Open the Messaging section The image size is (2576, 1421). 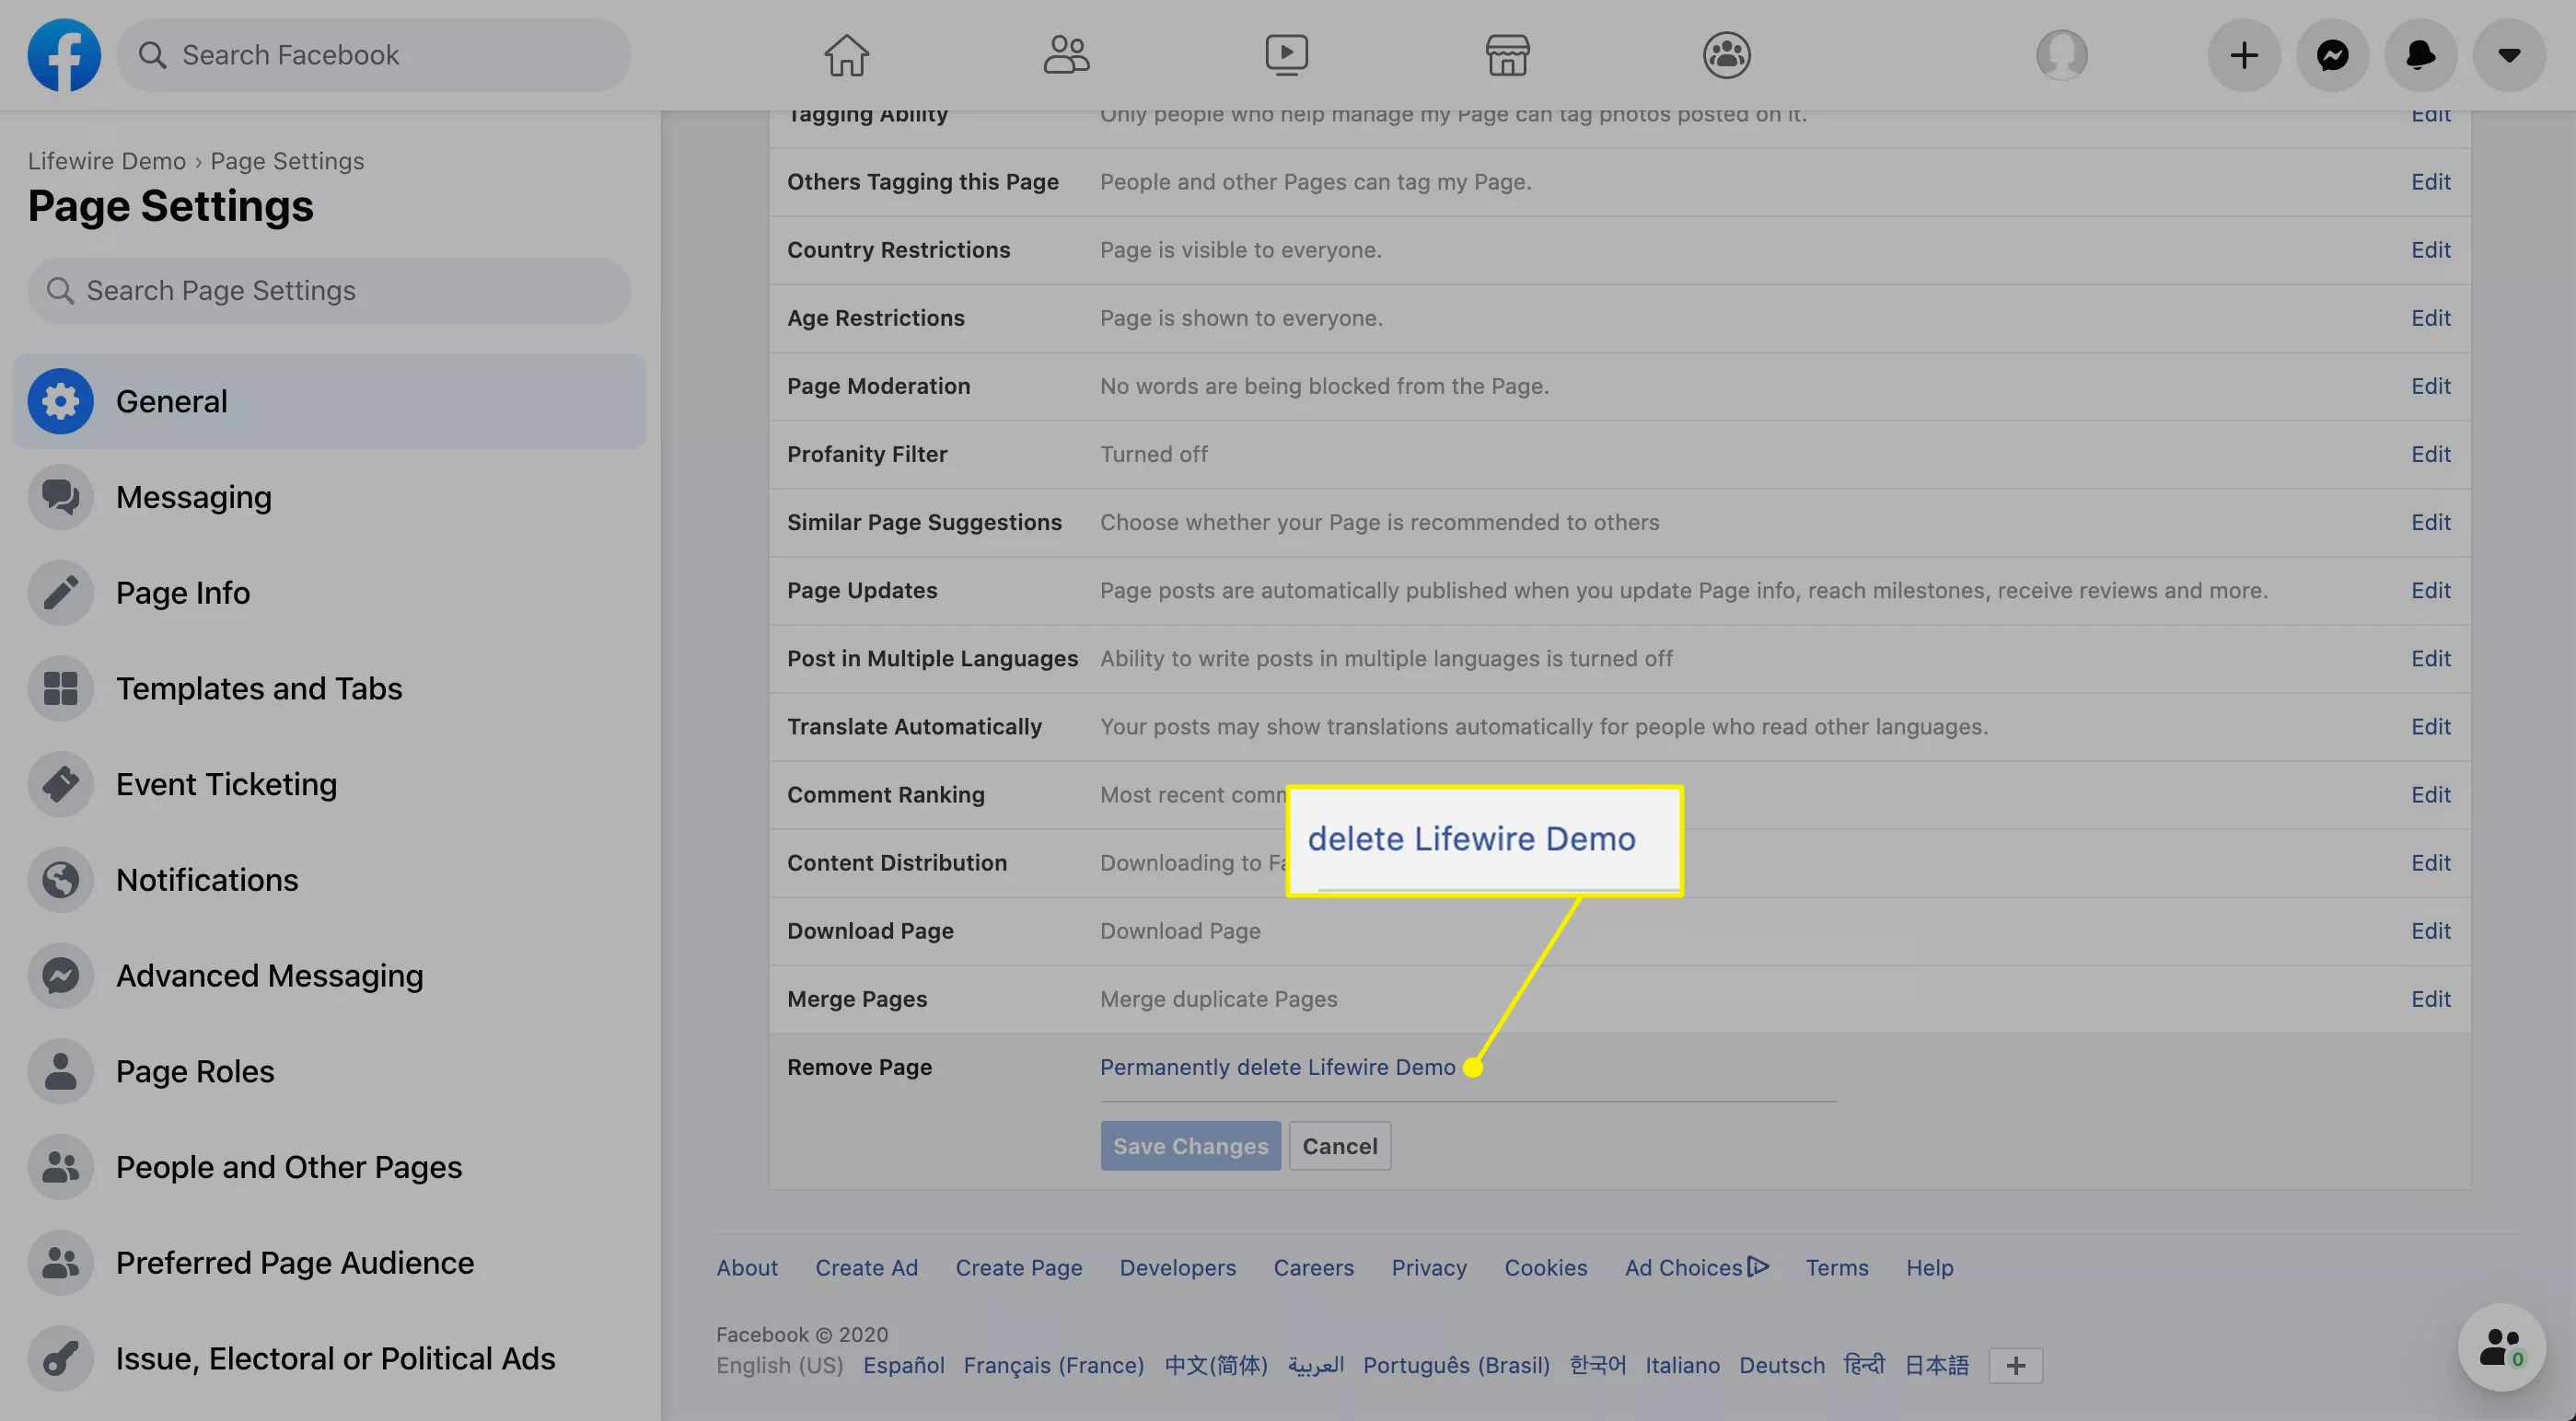click(329, 497)
